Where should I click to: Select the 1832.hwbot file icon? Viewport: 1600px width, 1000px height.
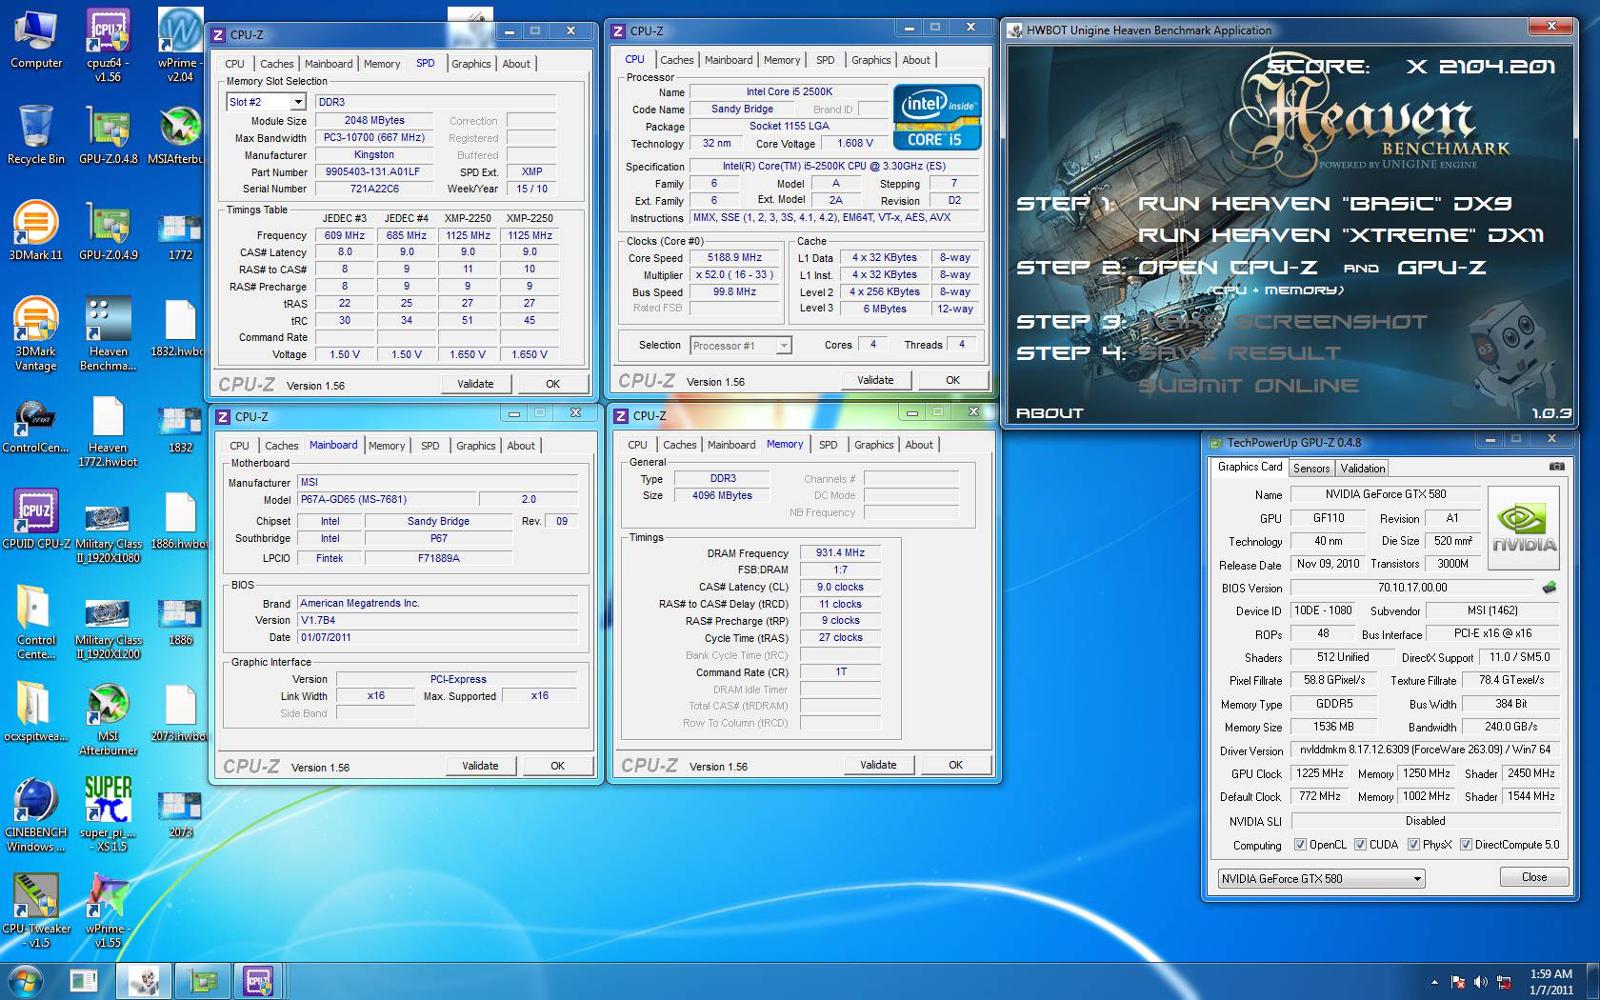(180, 328)
